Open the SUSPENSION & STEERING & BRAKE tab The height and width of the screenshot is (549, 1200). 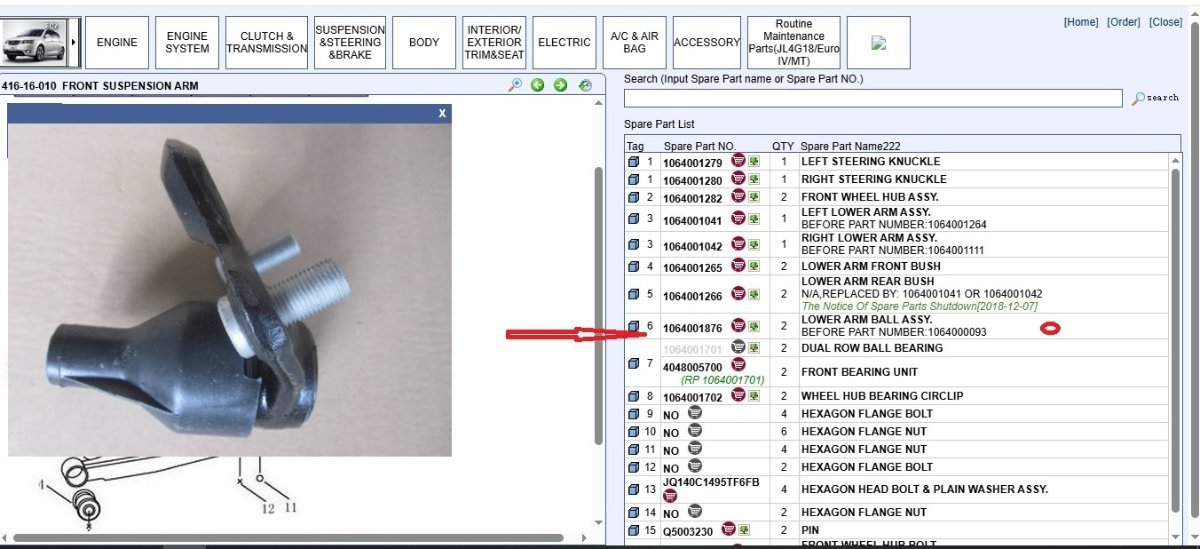coord(349,43)
